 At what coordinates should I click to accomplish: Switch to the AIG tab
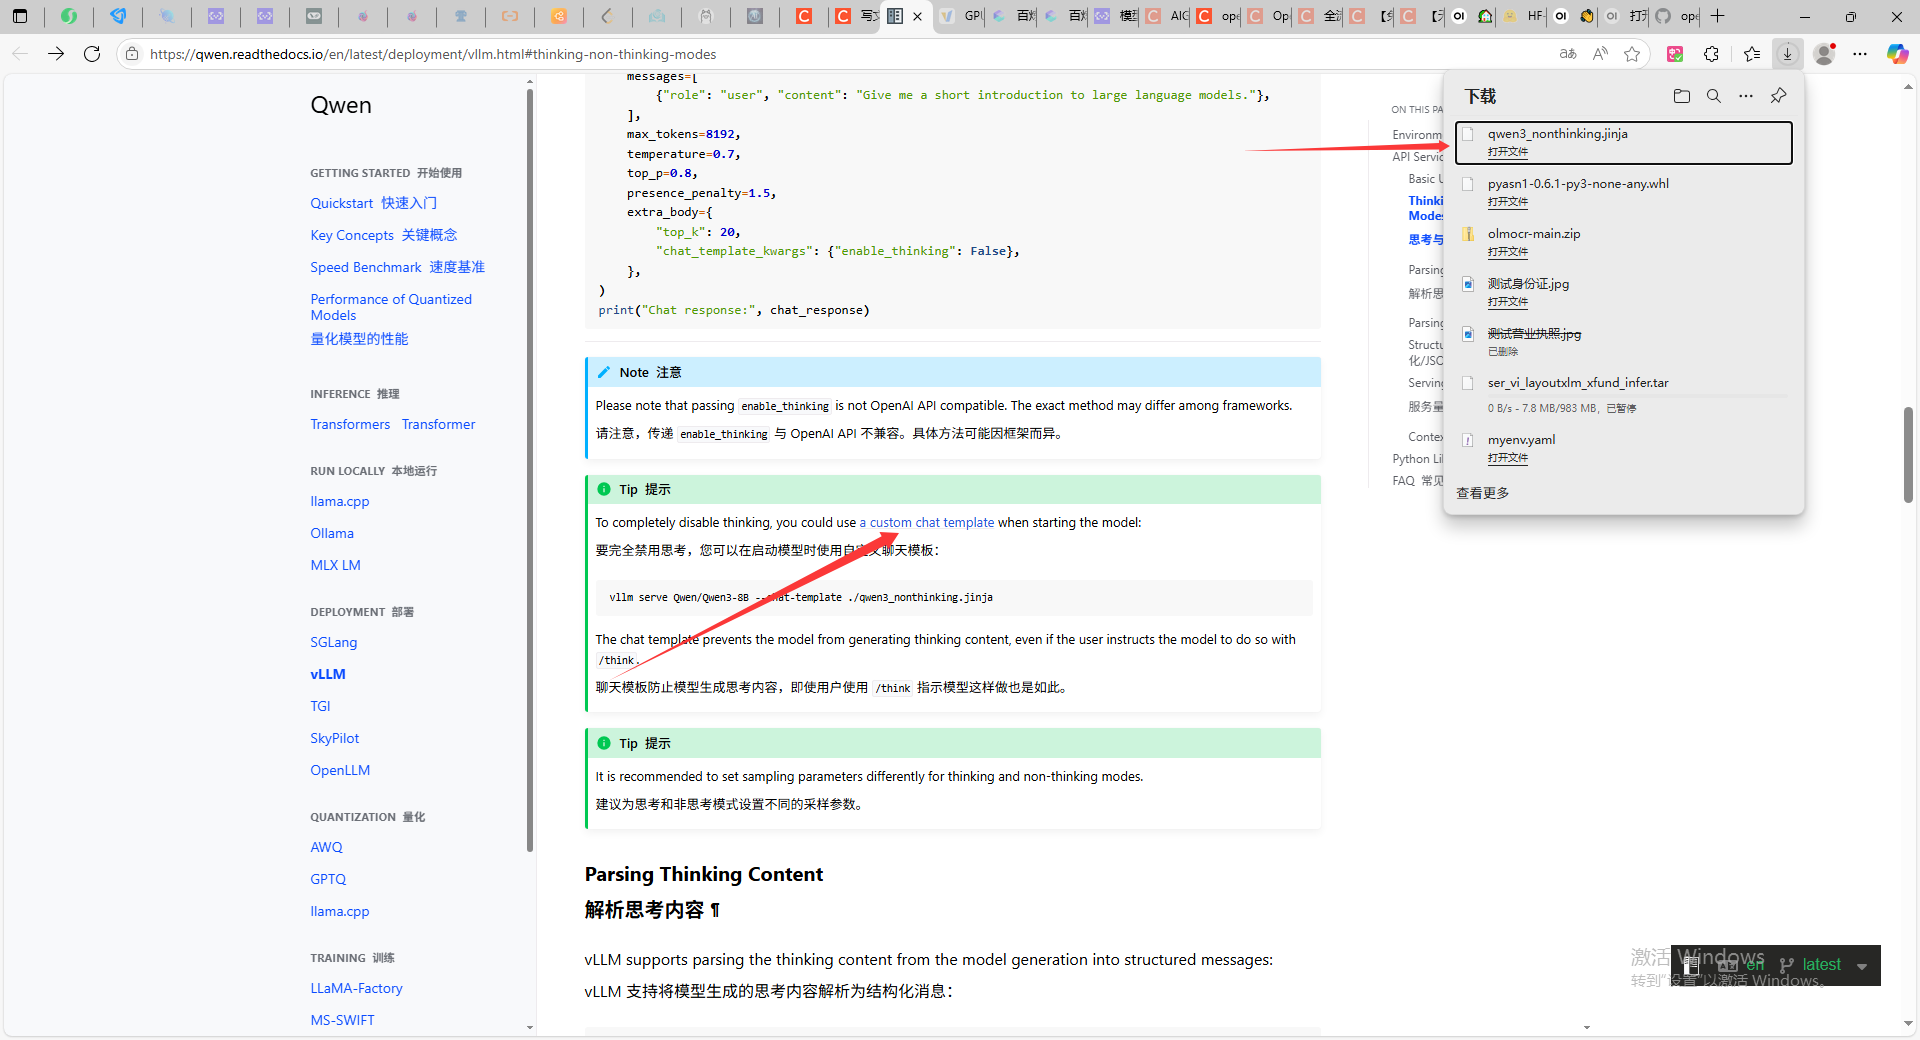(1167, 16)
